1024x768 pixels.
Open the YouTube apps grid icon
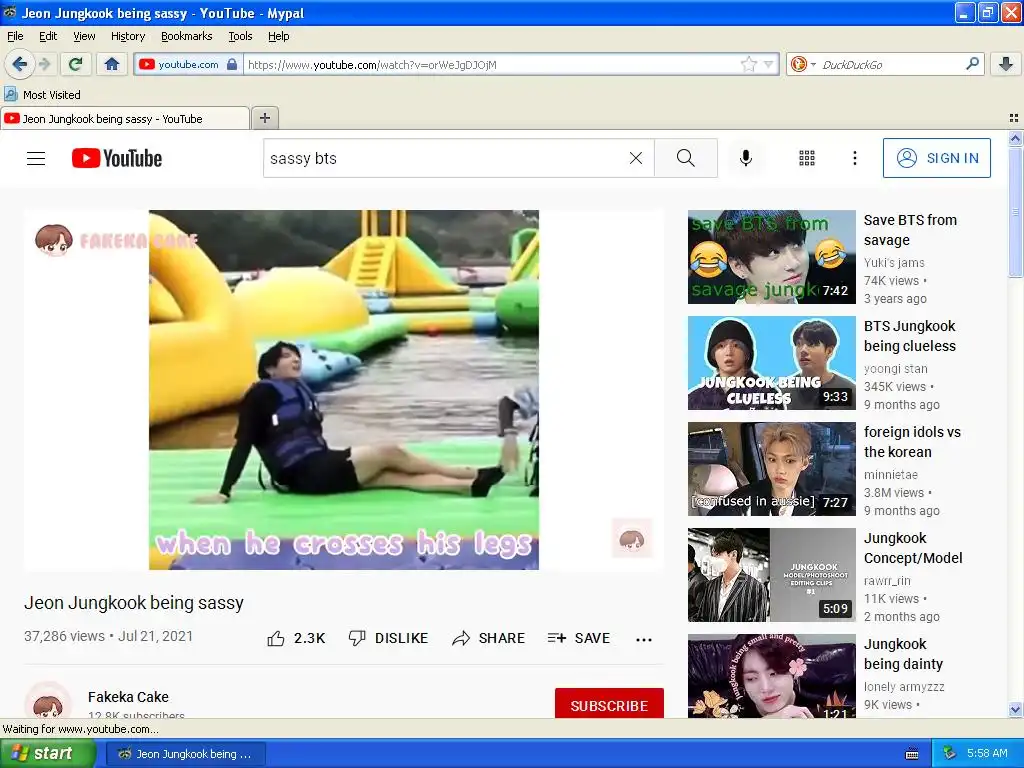click(x=807, y=158)
